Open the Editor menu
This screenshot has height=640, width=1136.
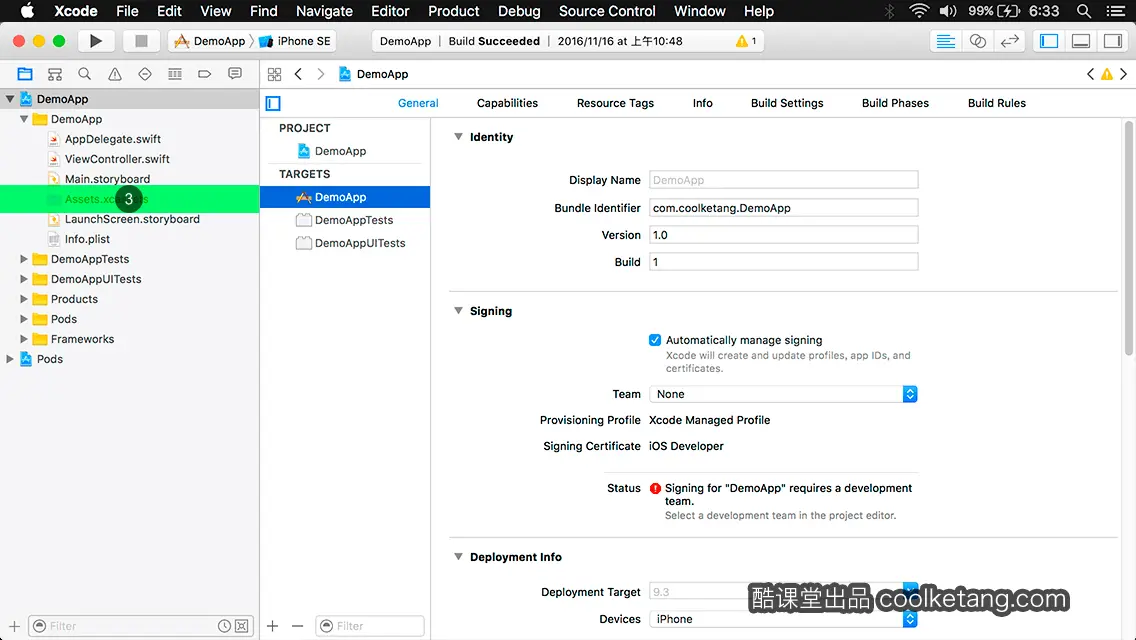click(x=390, y=11)
